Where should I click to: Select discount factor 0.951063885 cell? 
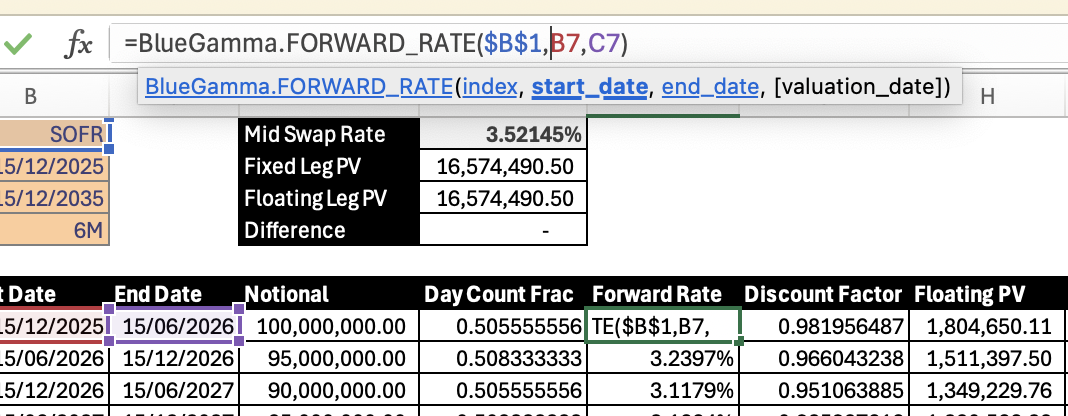(824, 390)
